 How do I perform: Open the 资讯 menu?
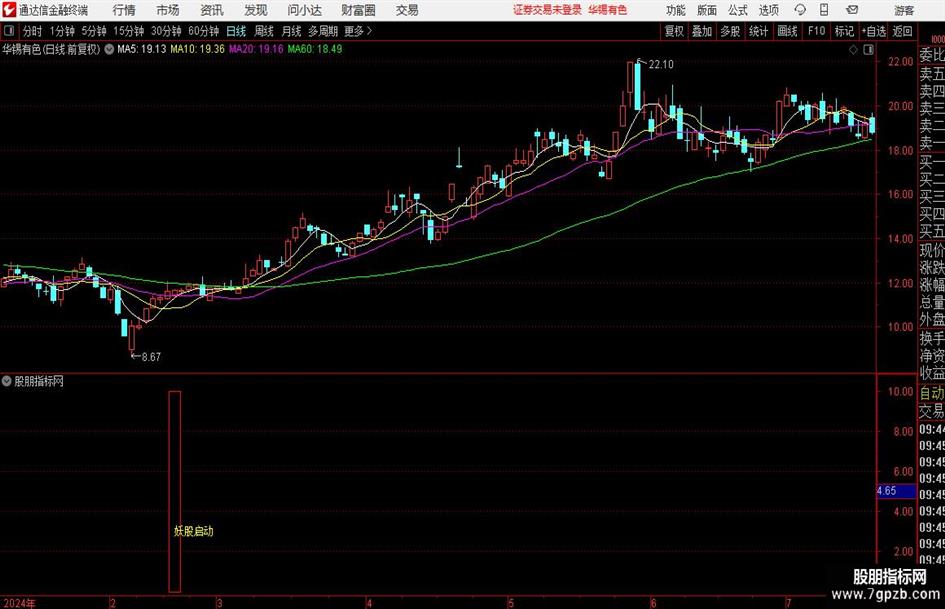point(212,10)
